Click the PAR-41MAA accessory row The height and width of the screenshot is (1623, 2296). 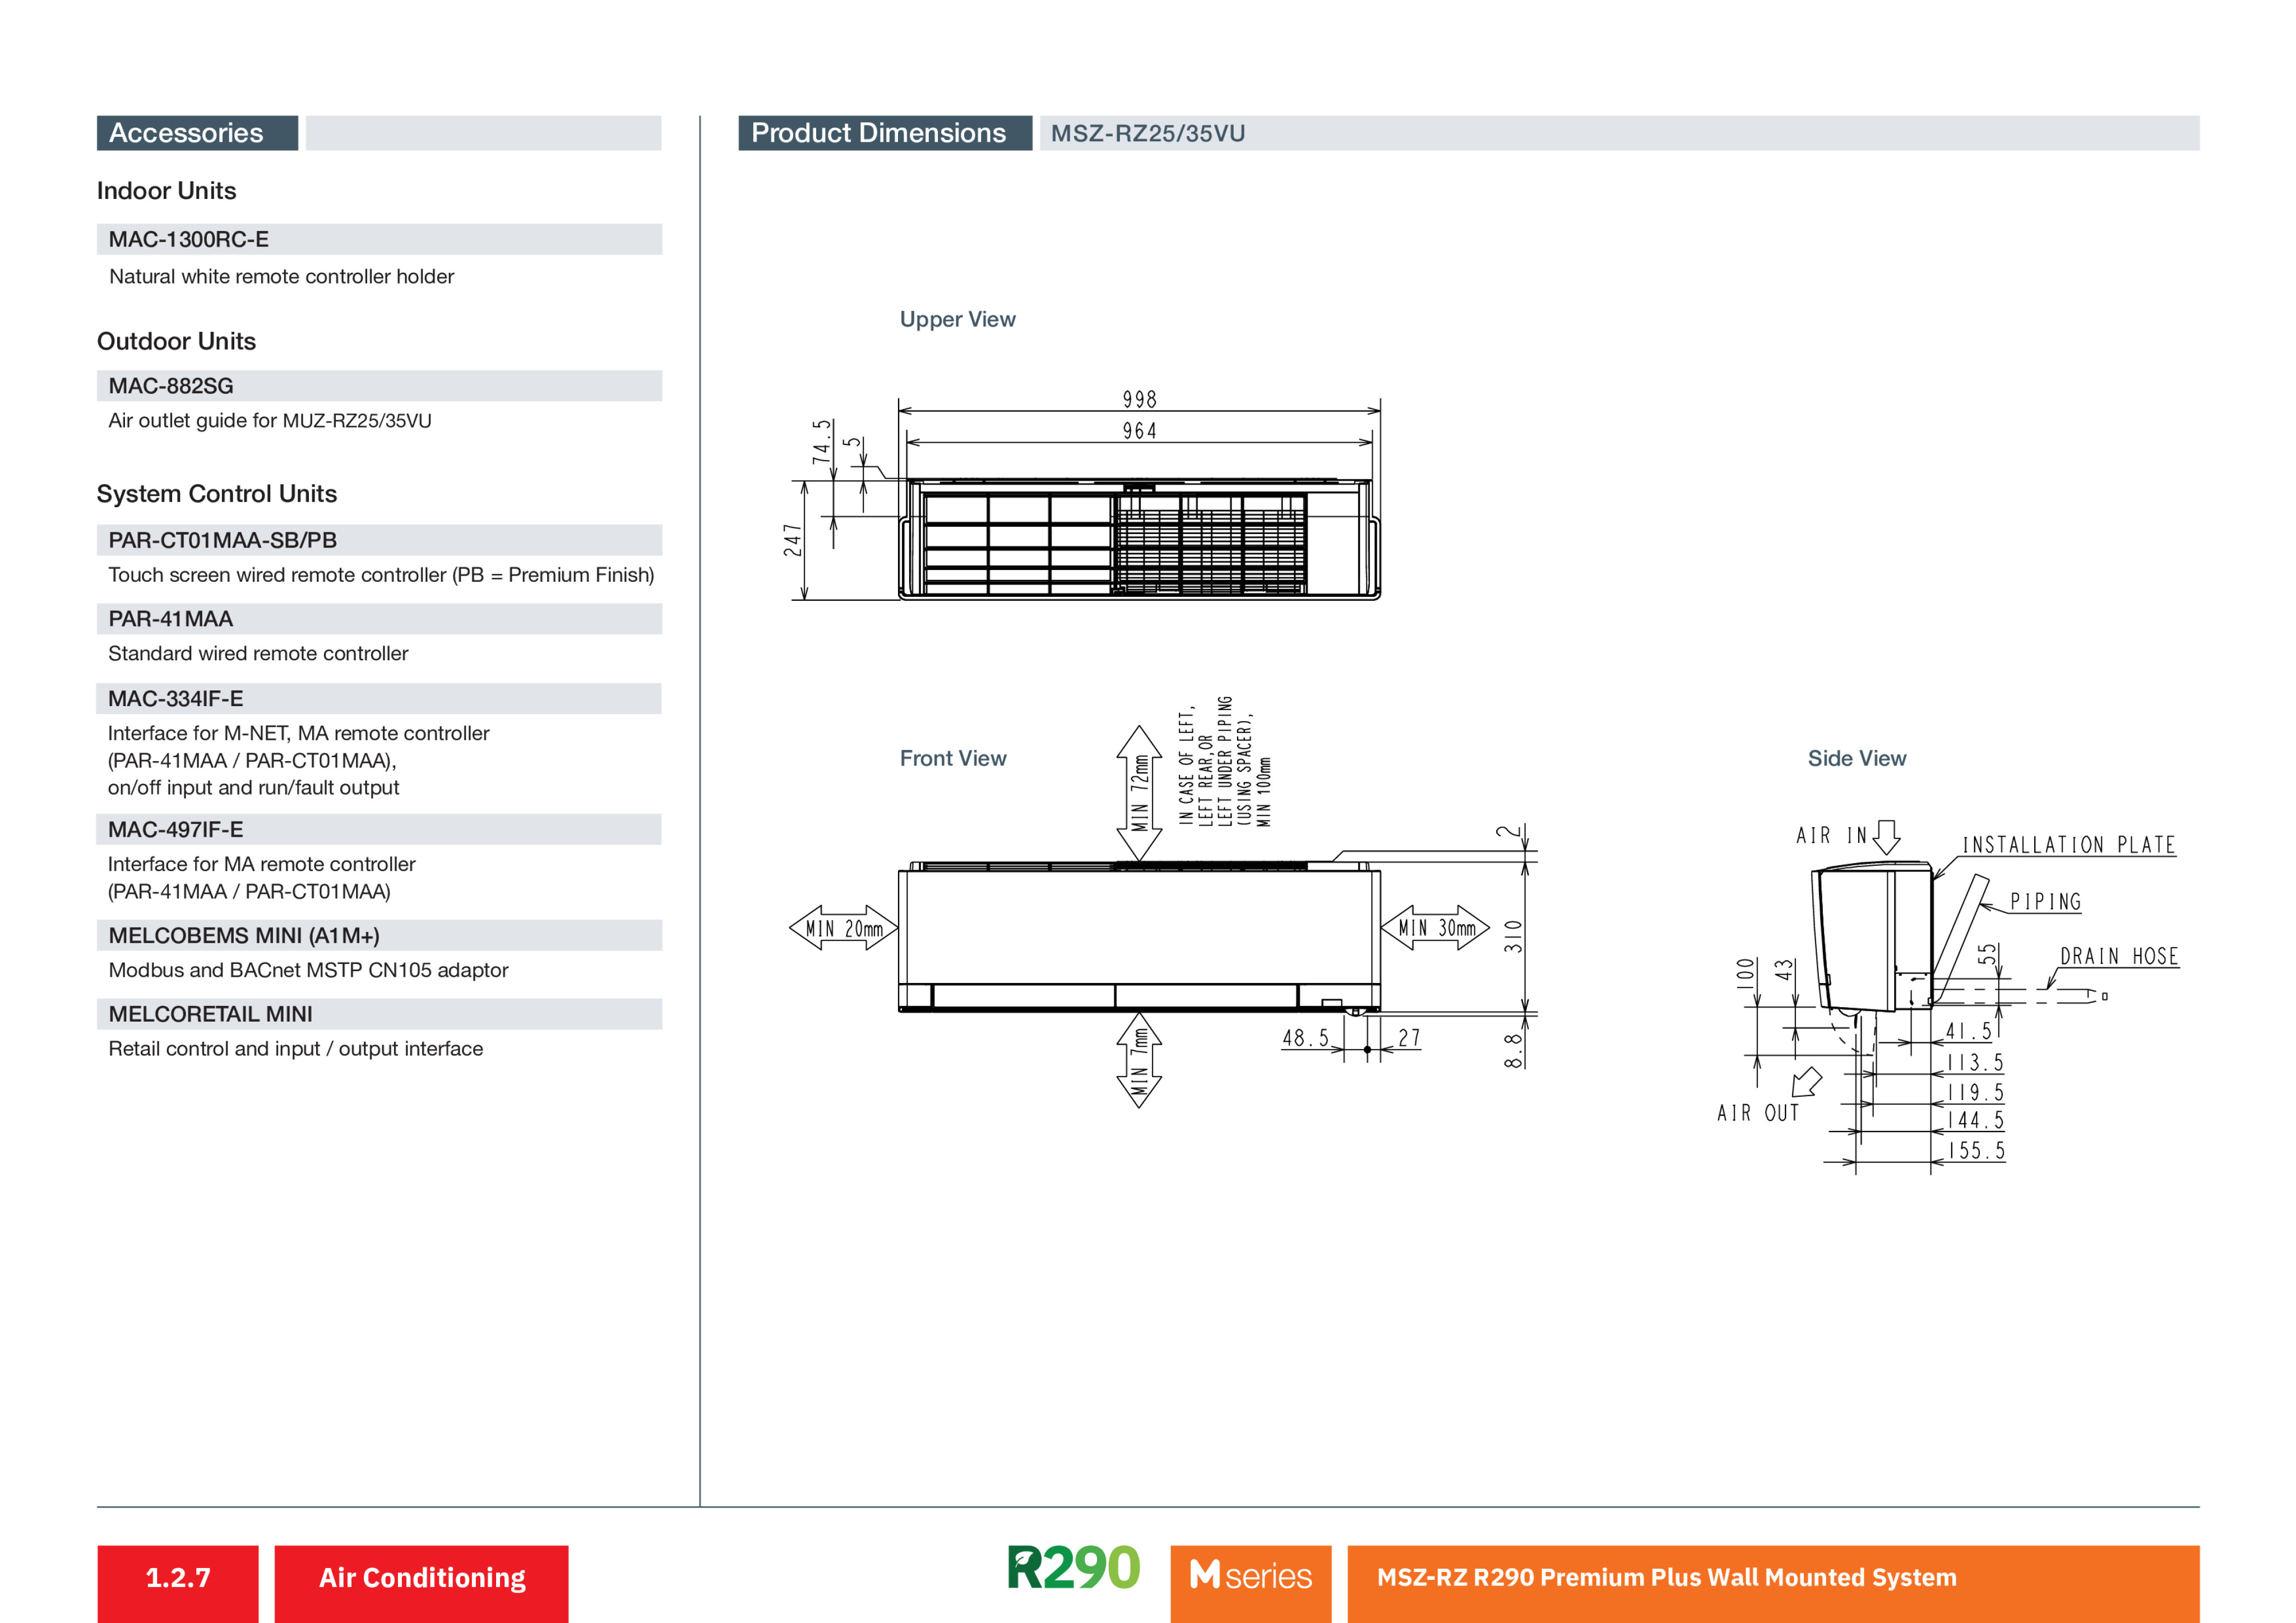coord(379,619)
